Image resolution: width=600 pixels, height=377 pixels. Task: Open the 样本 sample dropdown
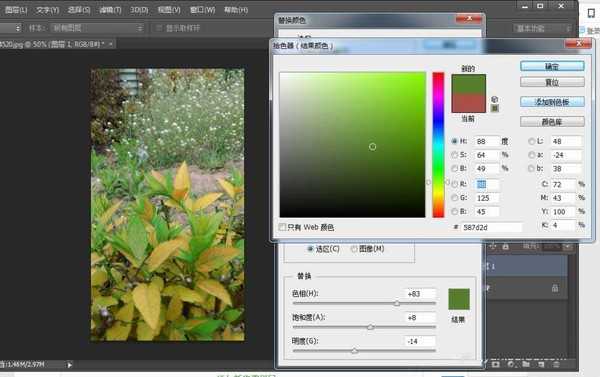click(97, 28)
